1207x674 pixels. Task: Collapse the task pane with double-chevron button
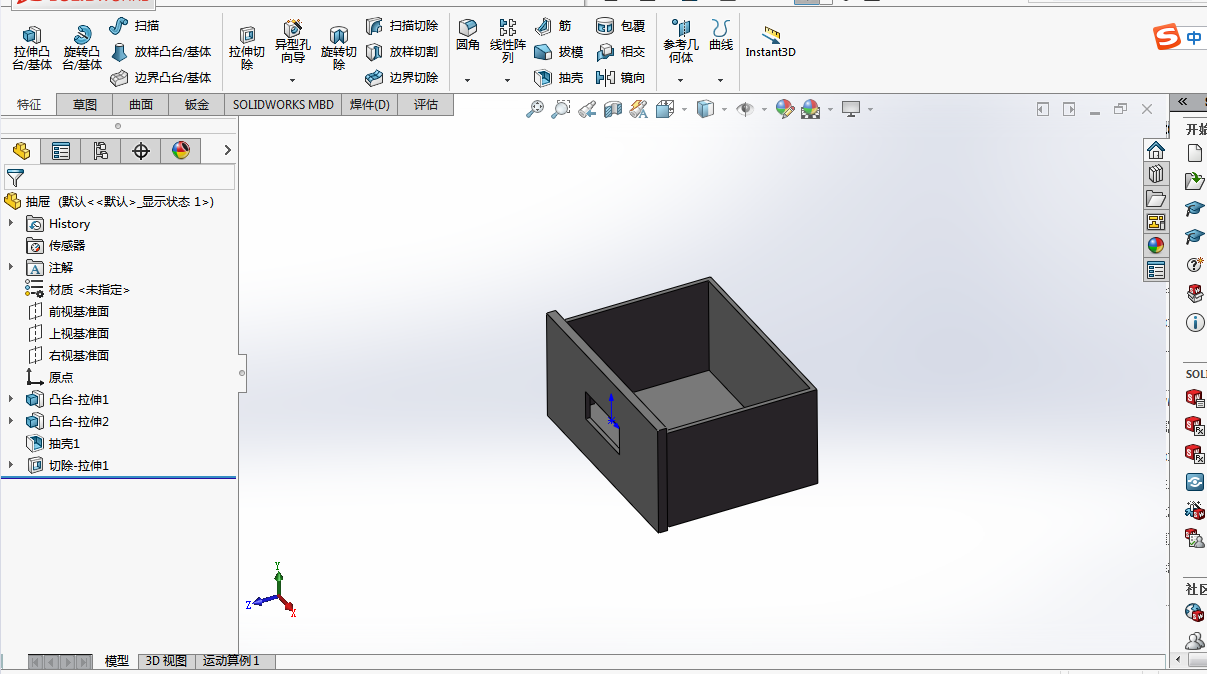[1182, 101]
